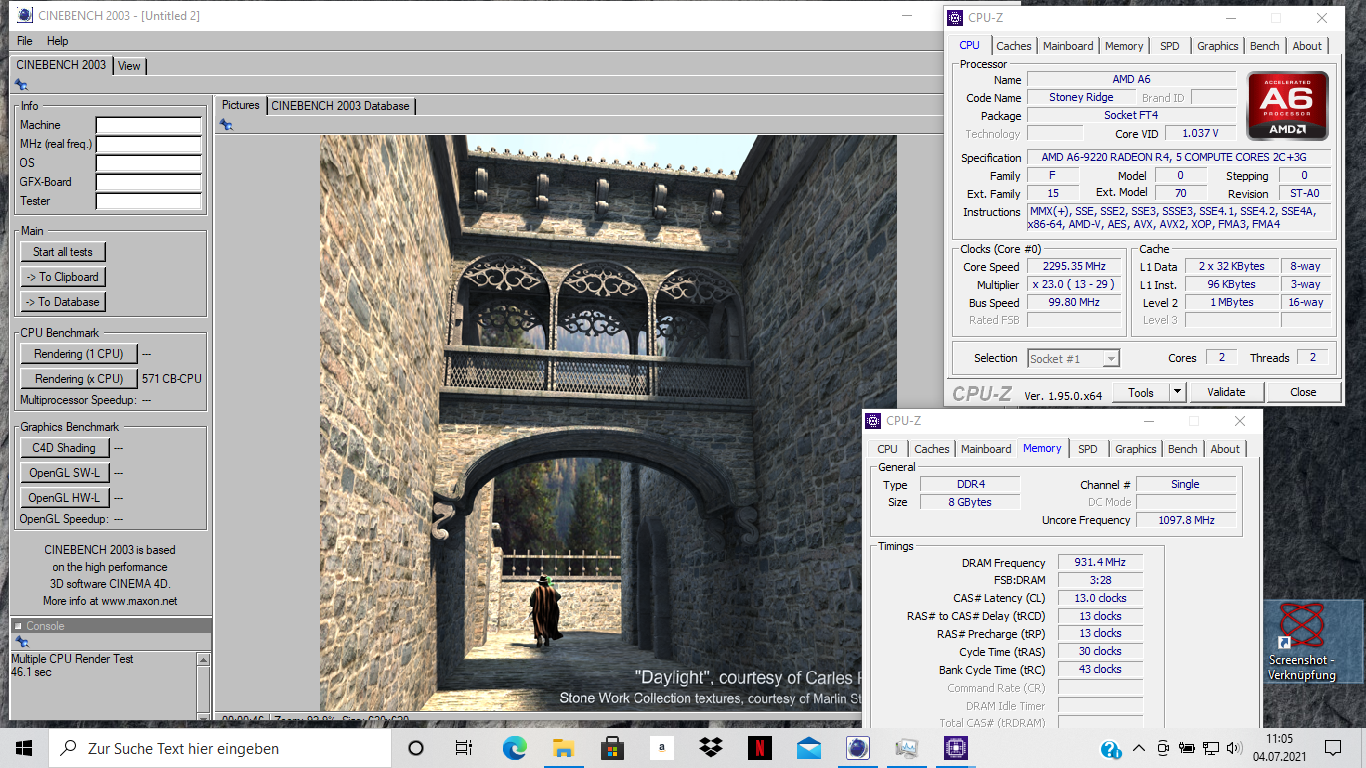Screen dimensions: 1366x768
Task: Start the OpenGL SW-L test
Action: (64, 473)
